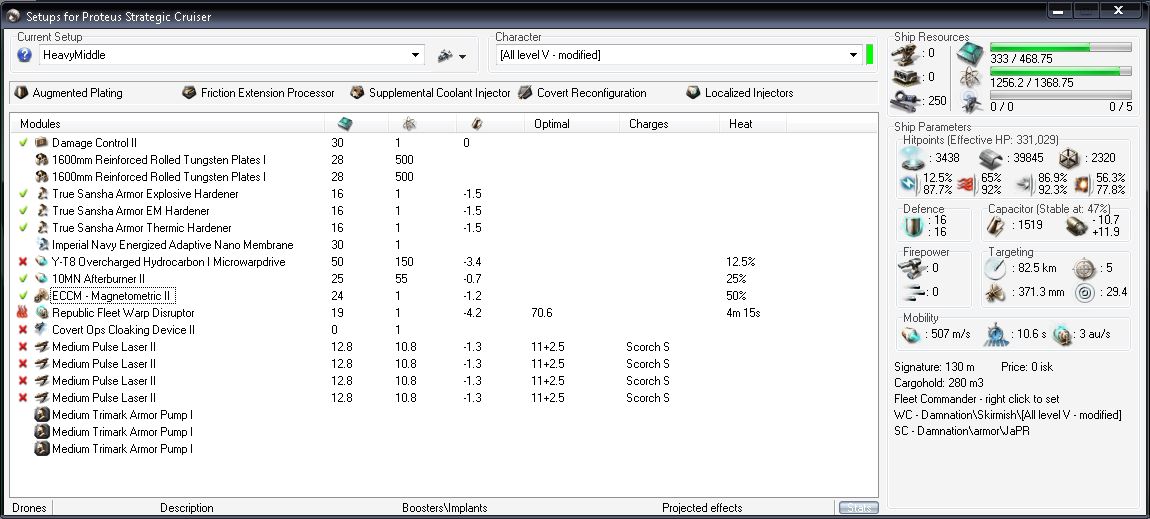Click the drone bandwidth bar showing 0 / 0

[x=1061, y=95]
